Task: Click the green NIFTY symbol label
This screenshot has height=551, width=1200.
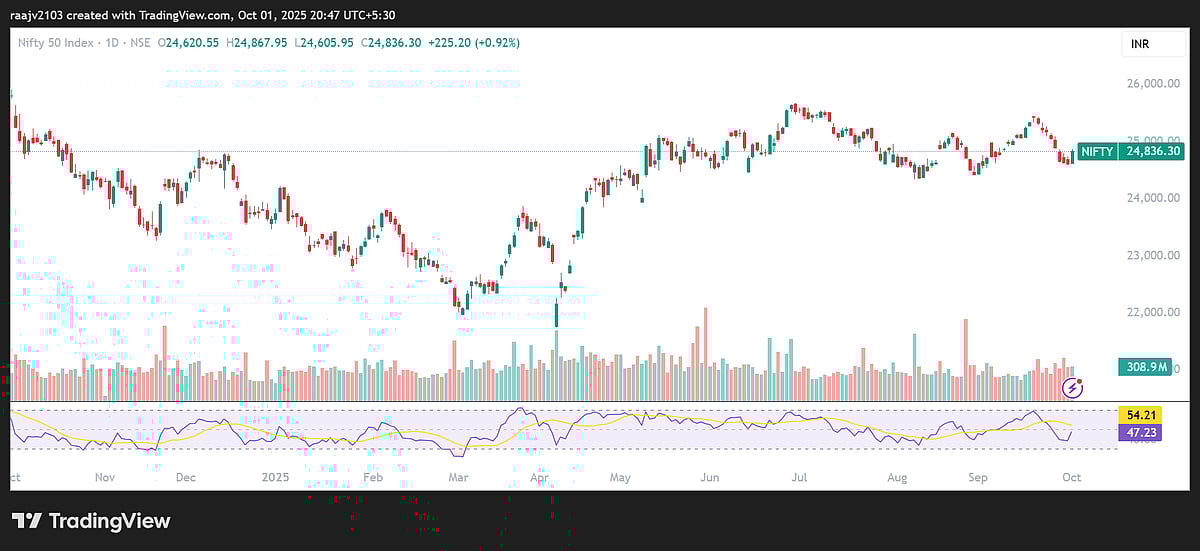Action: click(1097, 151)
